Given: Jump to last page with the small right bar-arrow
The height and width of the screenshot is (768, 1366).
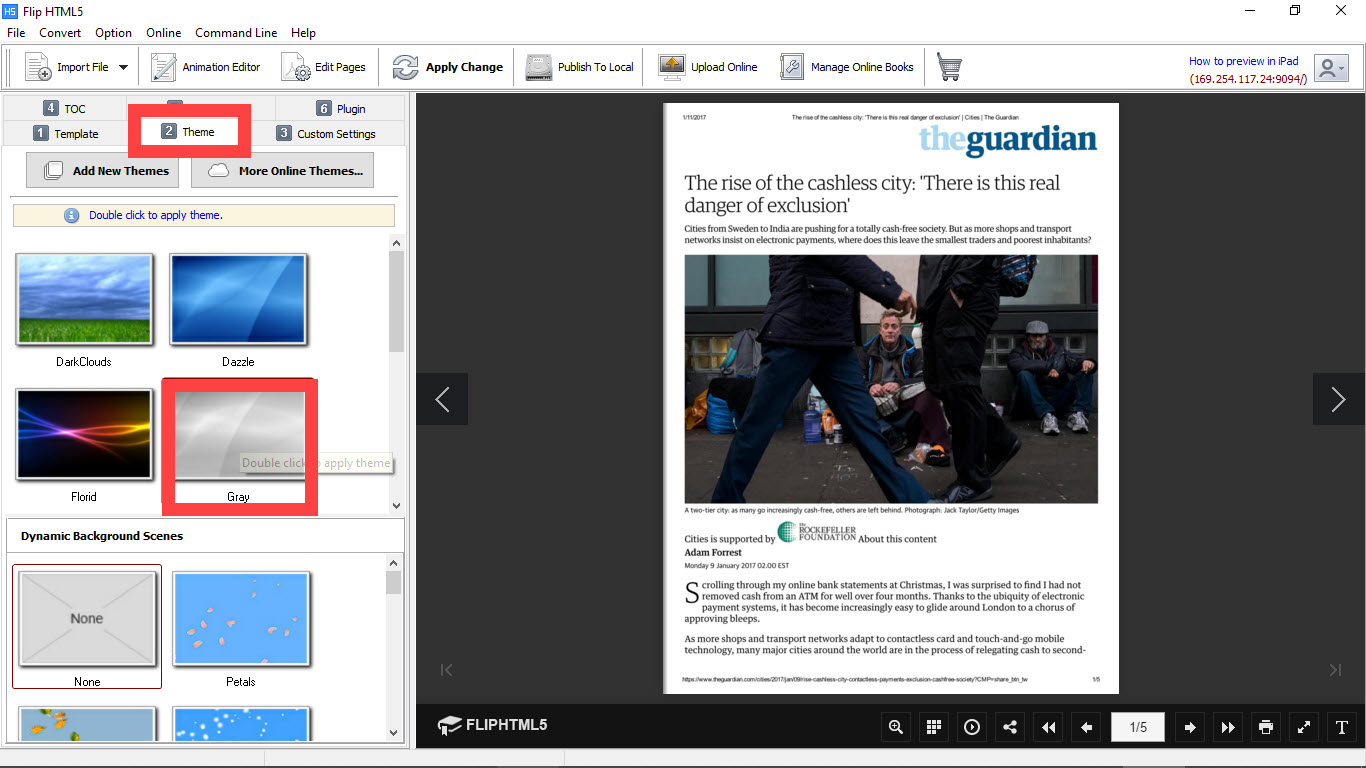Looking at the screenshot, I should [1335, 669].
